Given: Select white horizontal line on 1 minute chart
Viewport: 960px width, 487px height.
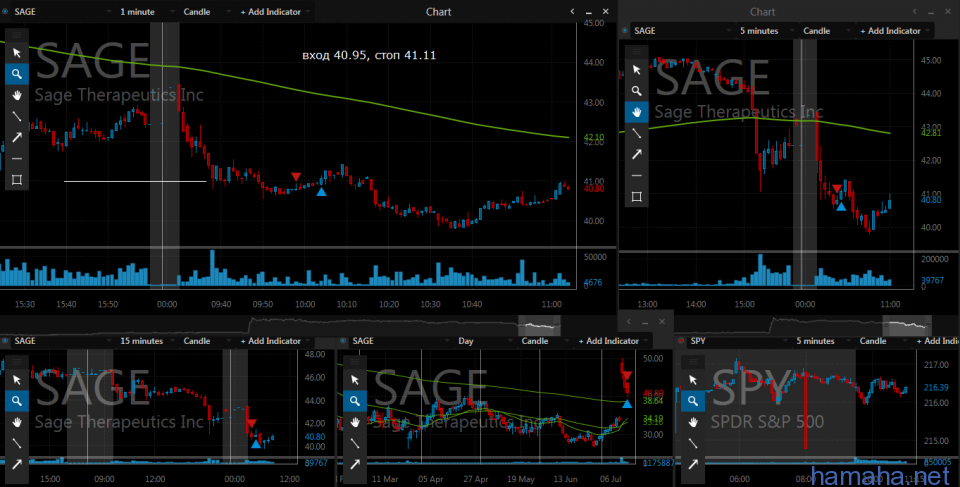Looking at the screenshot, I should point(135,181).
